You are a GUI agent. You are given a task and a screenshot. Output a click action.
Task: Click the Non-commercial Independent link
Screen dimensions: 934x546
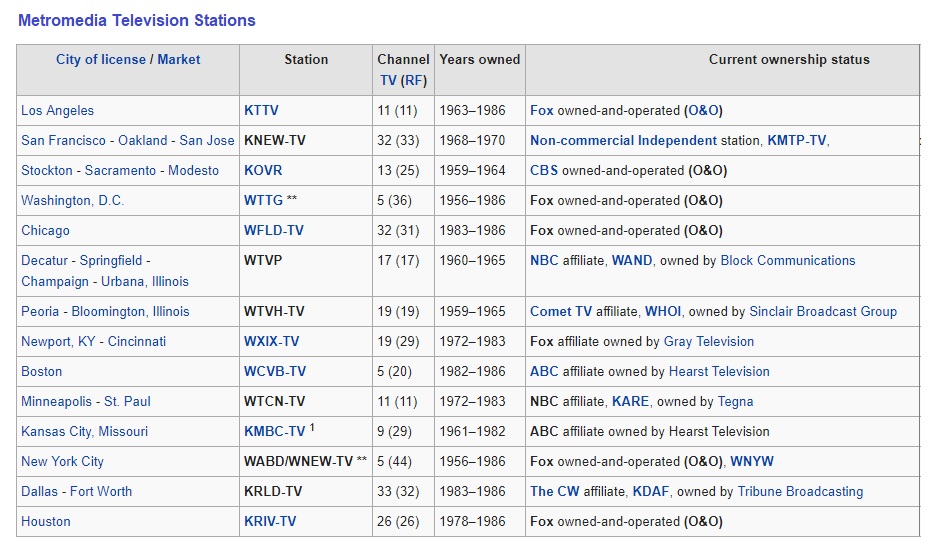[623, 141]
